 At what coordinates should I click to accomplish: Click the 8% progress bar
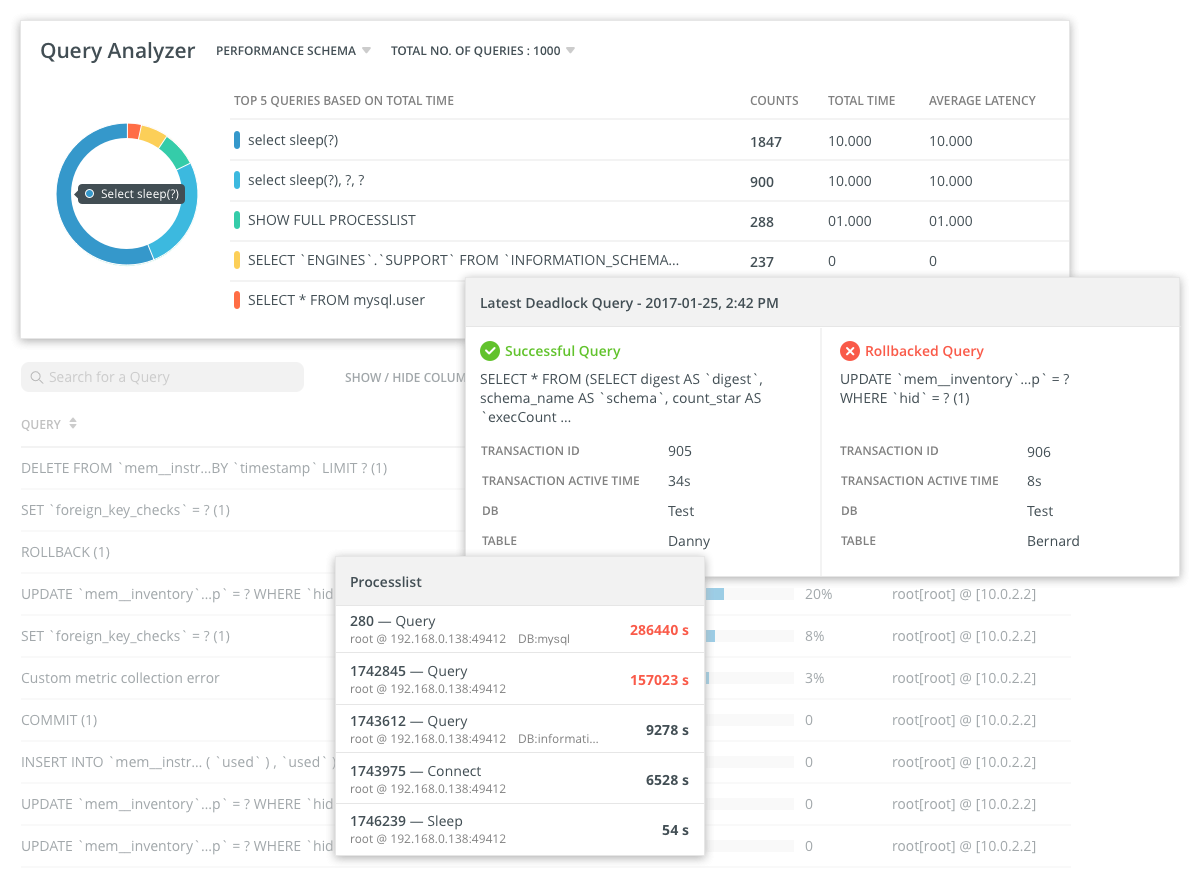[749, 636]
